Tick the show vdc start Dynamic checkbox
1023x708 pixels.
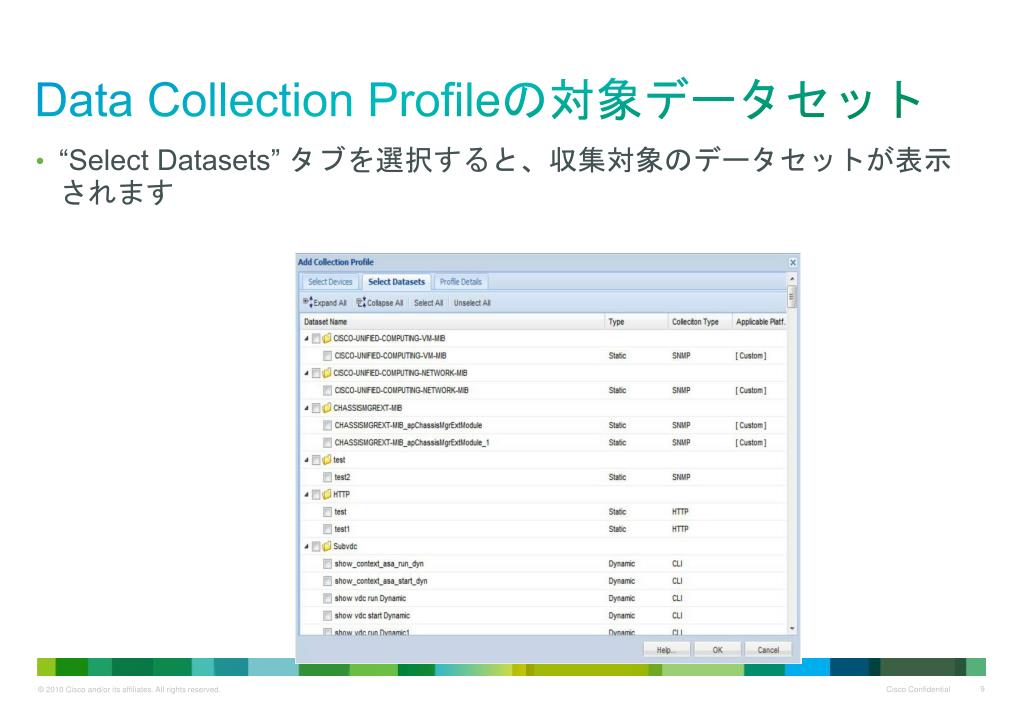(x=328, y=615)
